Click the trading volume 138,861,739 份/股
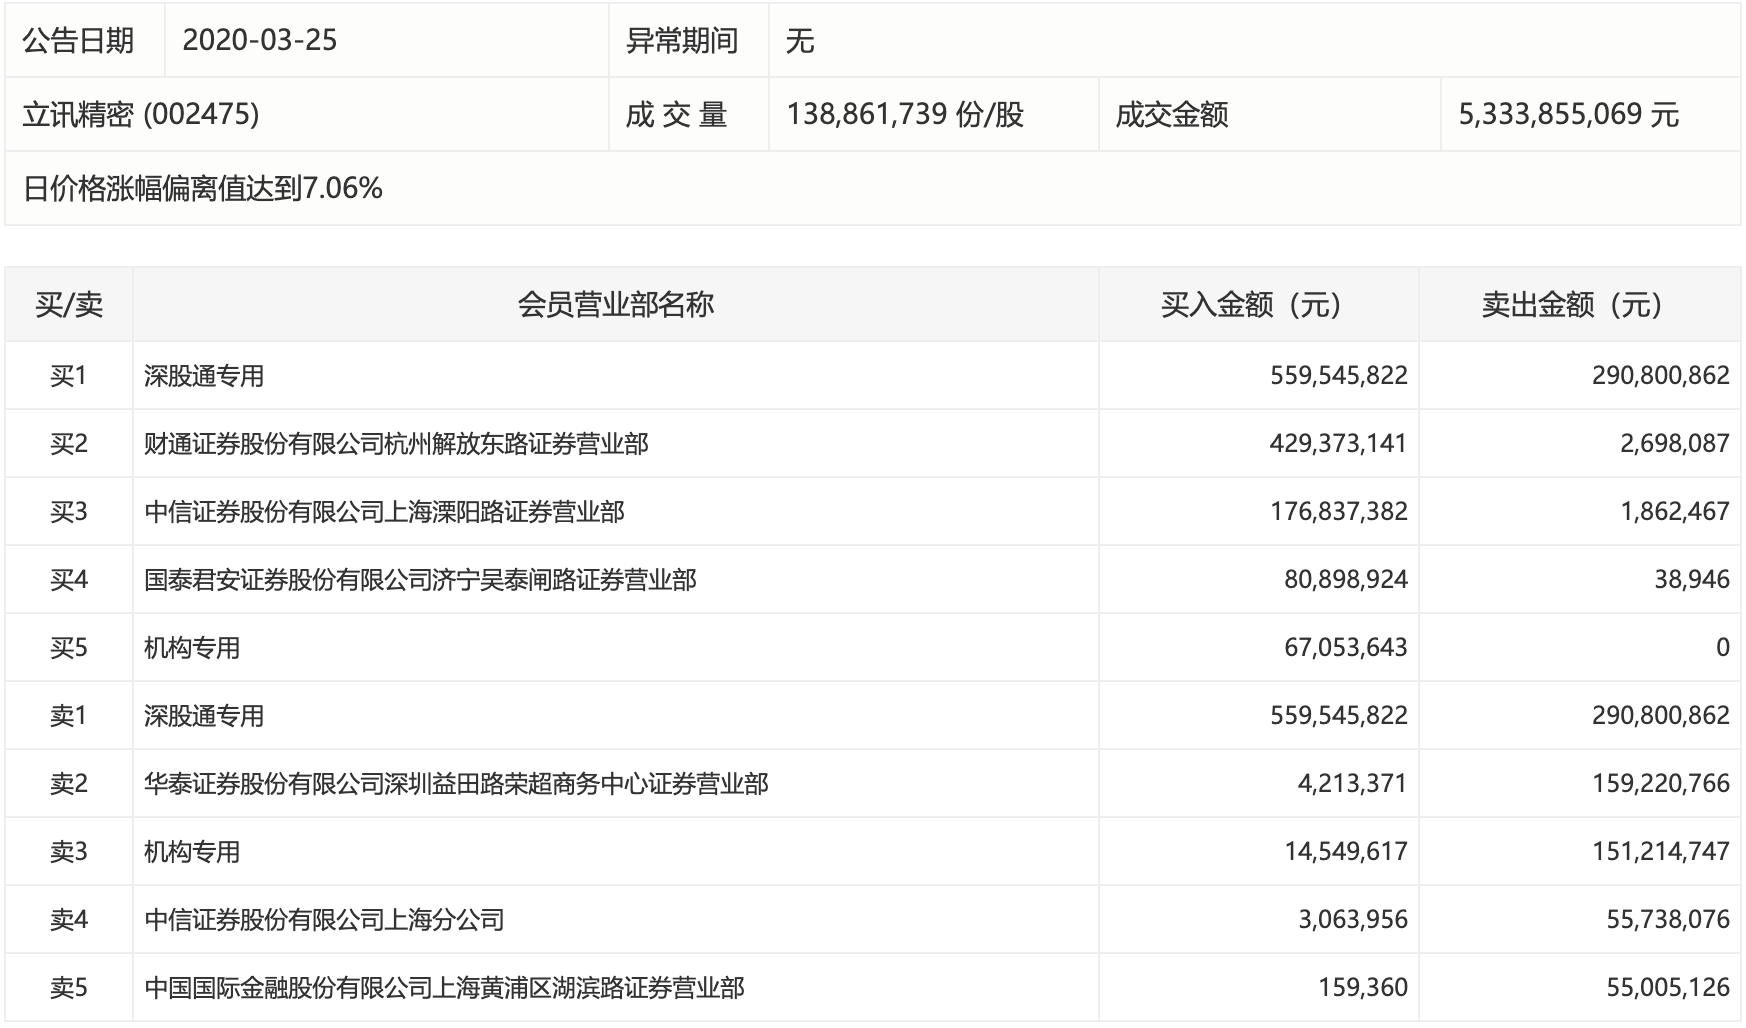 click(x=905, y=115)
